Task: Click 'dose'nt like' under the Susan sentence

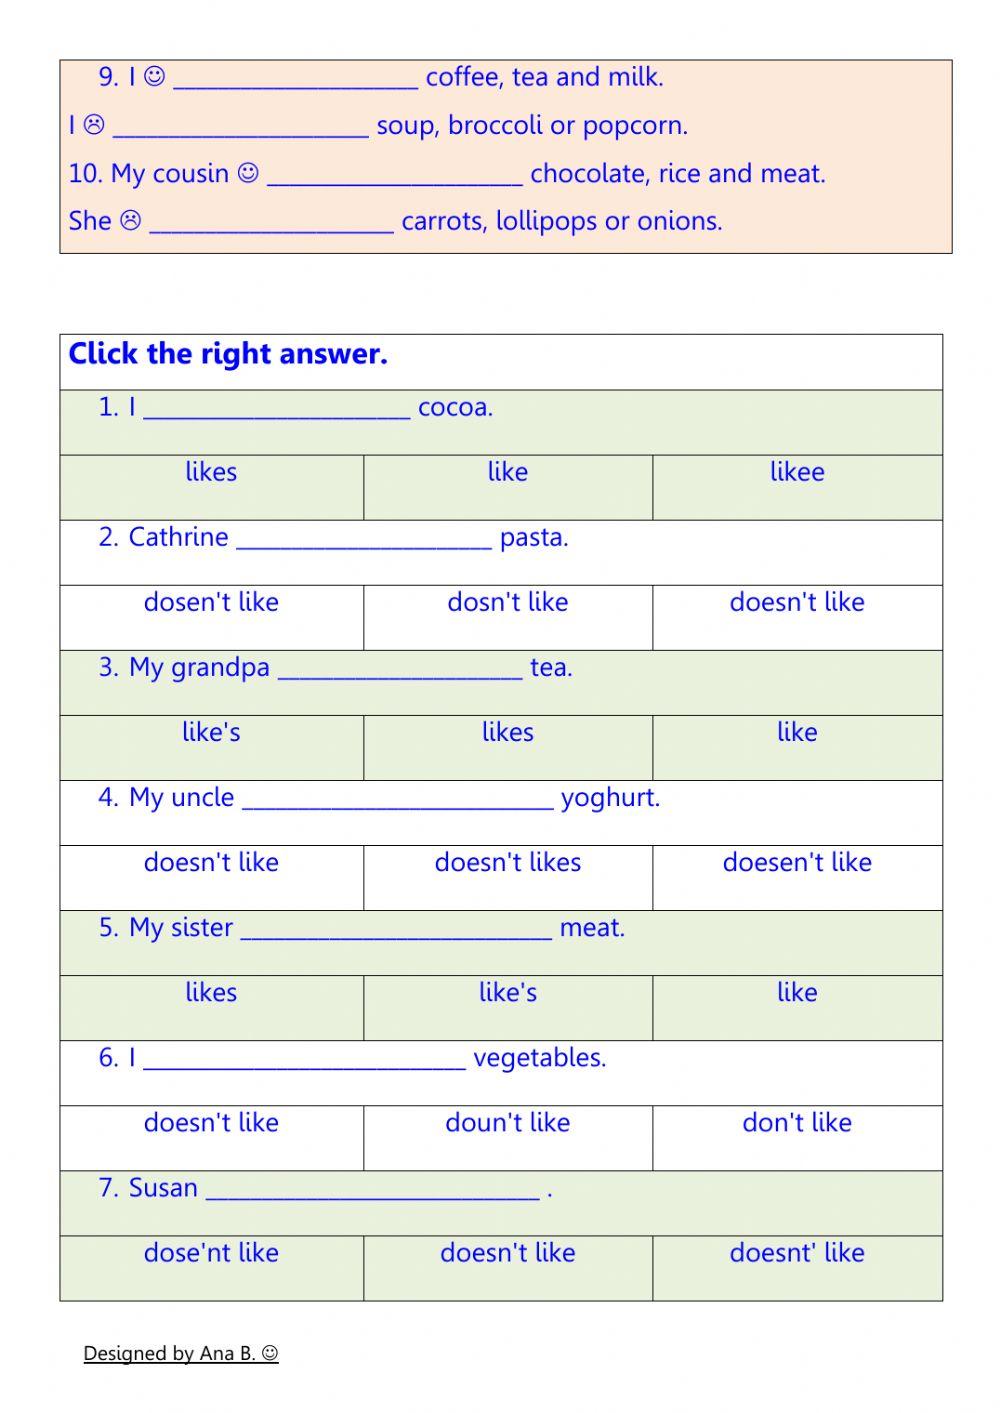Action: 211,1253
